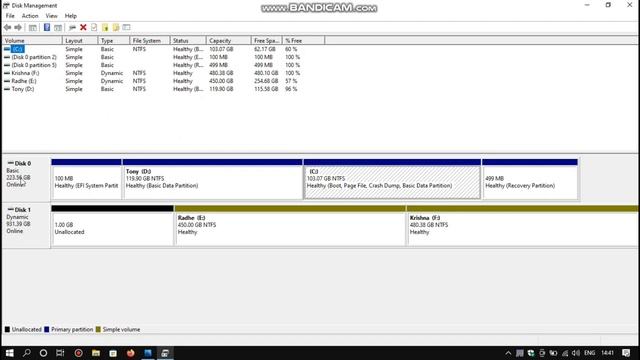This screenshot has width=640, height=360.
Task: Open the taskbar Search magnifier icon
Action: click(27, 353)
